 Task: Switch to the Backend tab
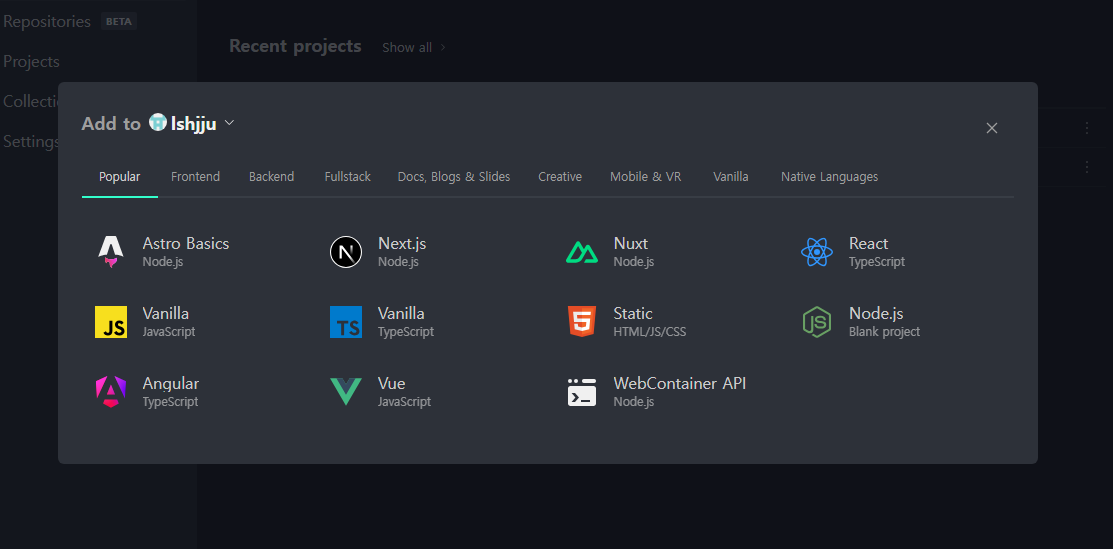pos(271,177)
